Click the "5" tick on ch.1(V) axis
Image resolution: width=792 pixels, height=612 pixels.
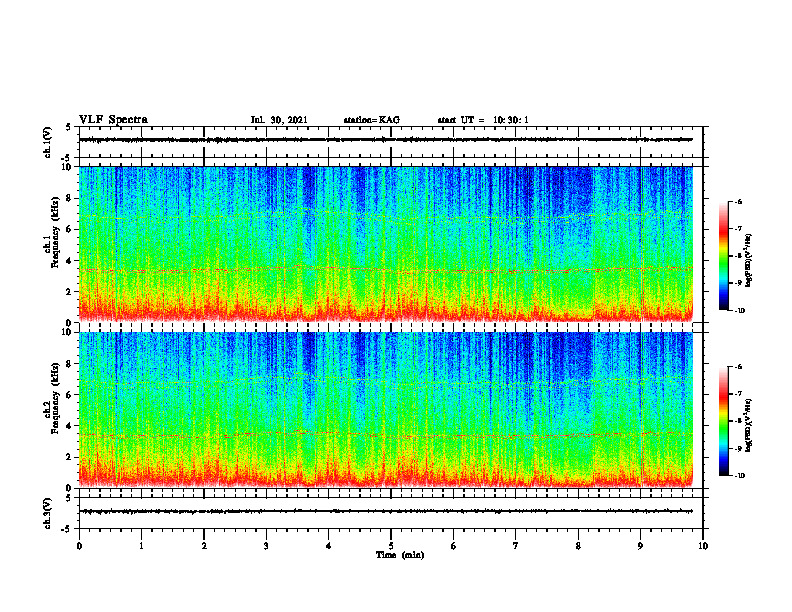69,128
